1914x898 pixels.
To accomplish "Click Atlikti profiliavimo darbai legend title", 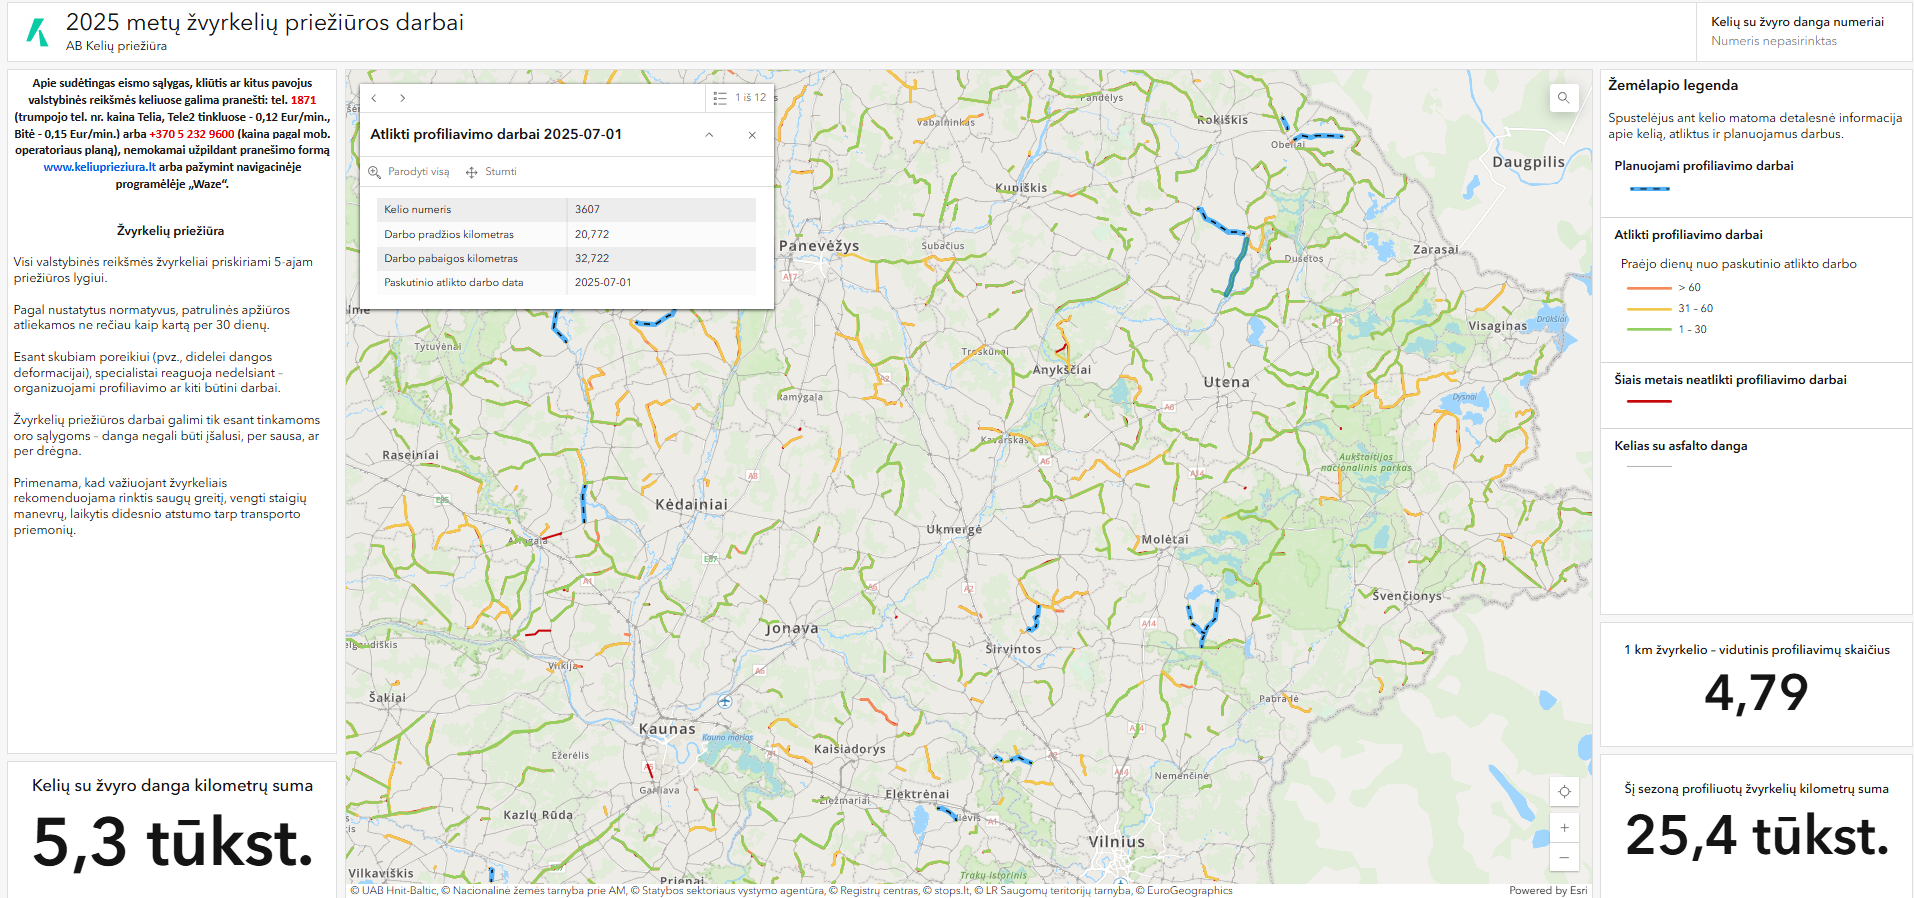I will point(1688,235).
